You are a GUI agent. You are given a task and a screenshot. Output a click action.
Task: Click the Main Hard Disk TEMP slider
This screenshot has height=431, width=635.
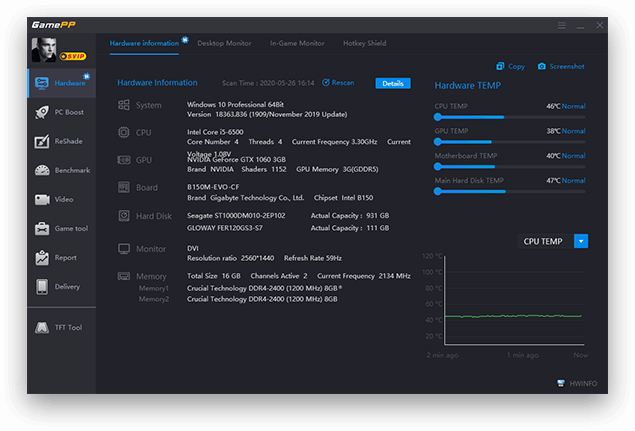tap(509, 191)
